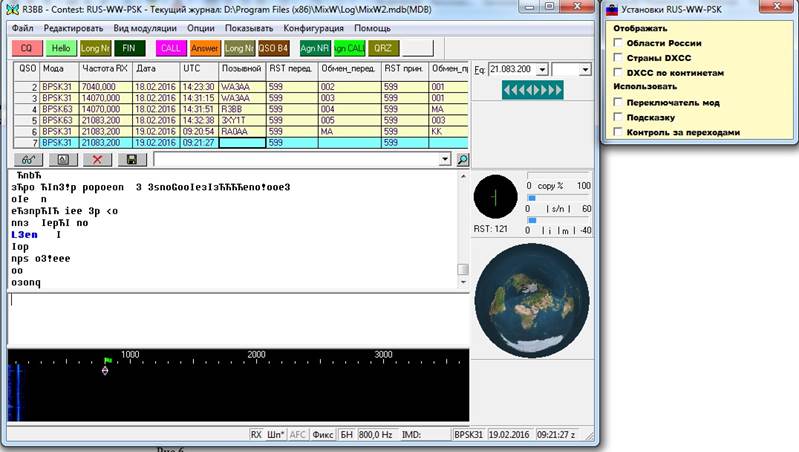799x452 pixels.
Task: Click the magnifier search icon beside the combo box
Action: tap(463, 159)
